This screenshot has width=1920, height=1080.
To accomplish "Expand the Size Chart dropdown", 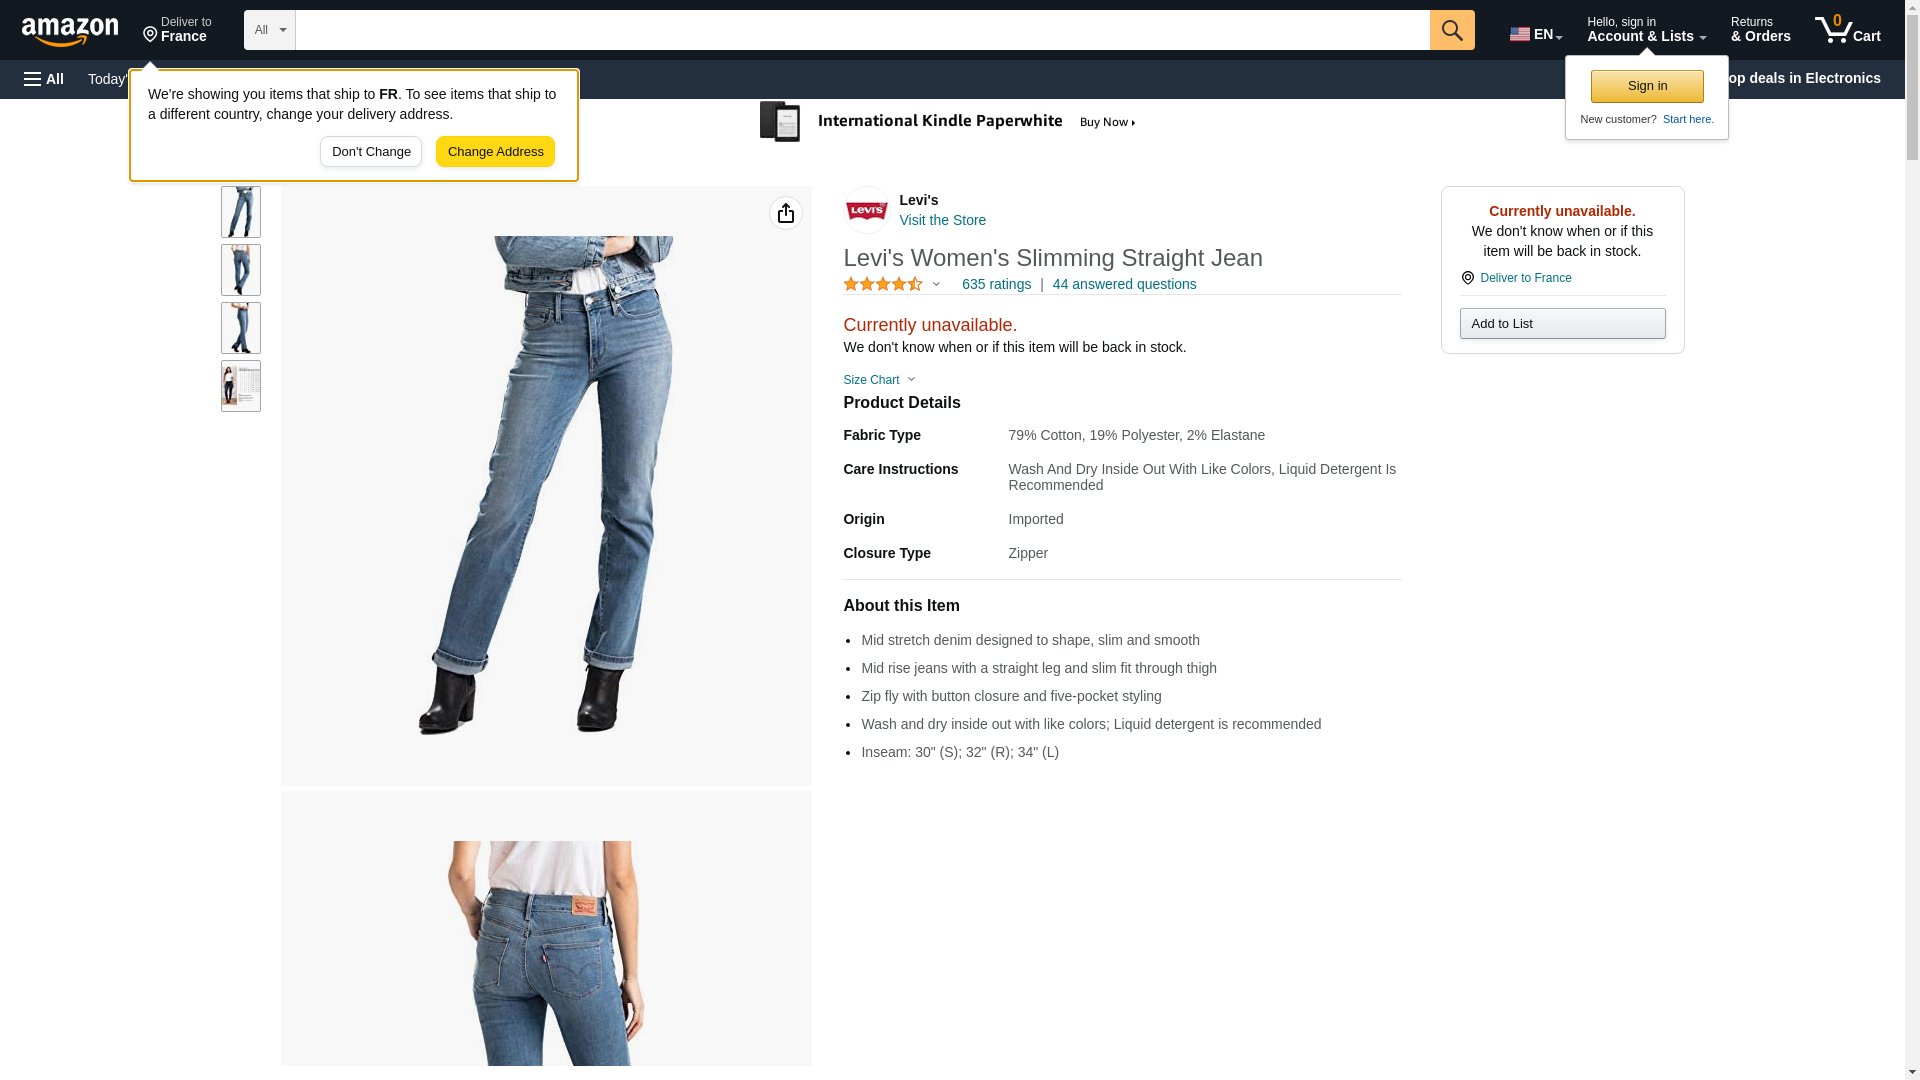I will (x=879, y=380).
